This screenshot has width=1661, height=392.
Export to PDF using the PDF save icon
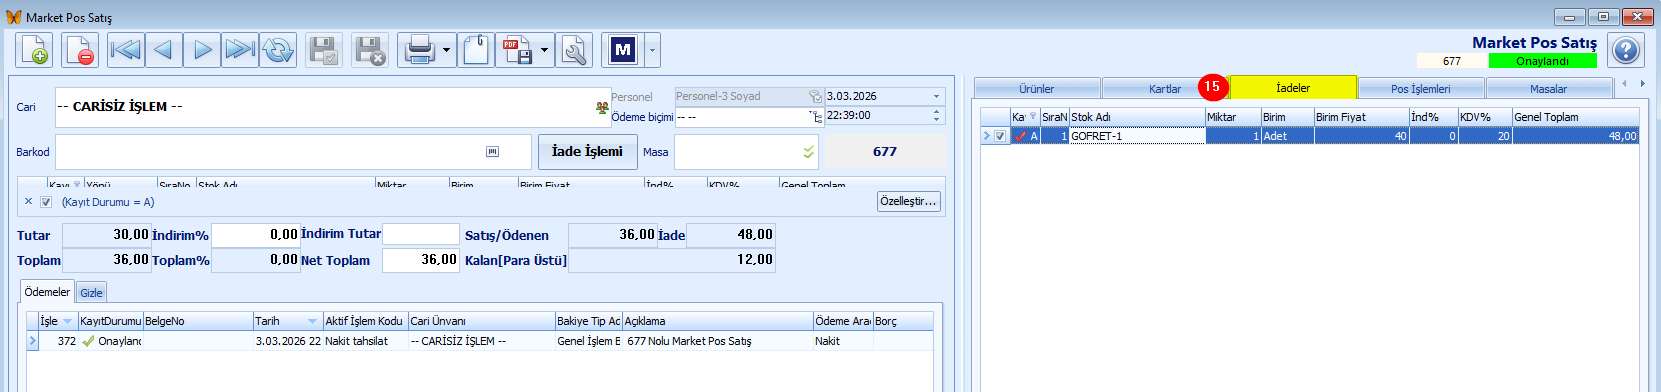click(517, 50)
